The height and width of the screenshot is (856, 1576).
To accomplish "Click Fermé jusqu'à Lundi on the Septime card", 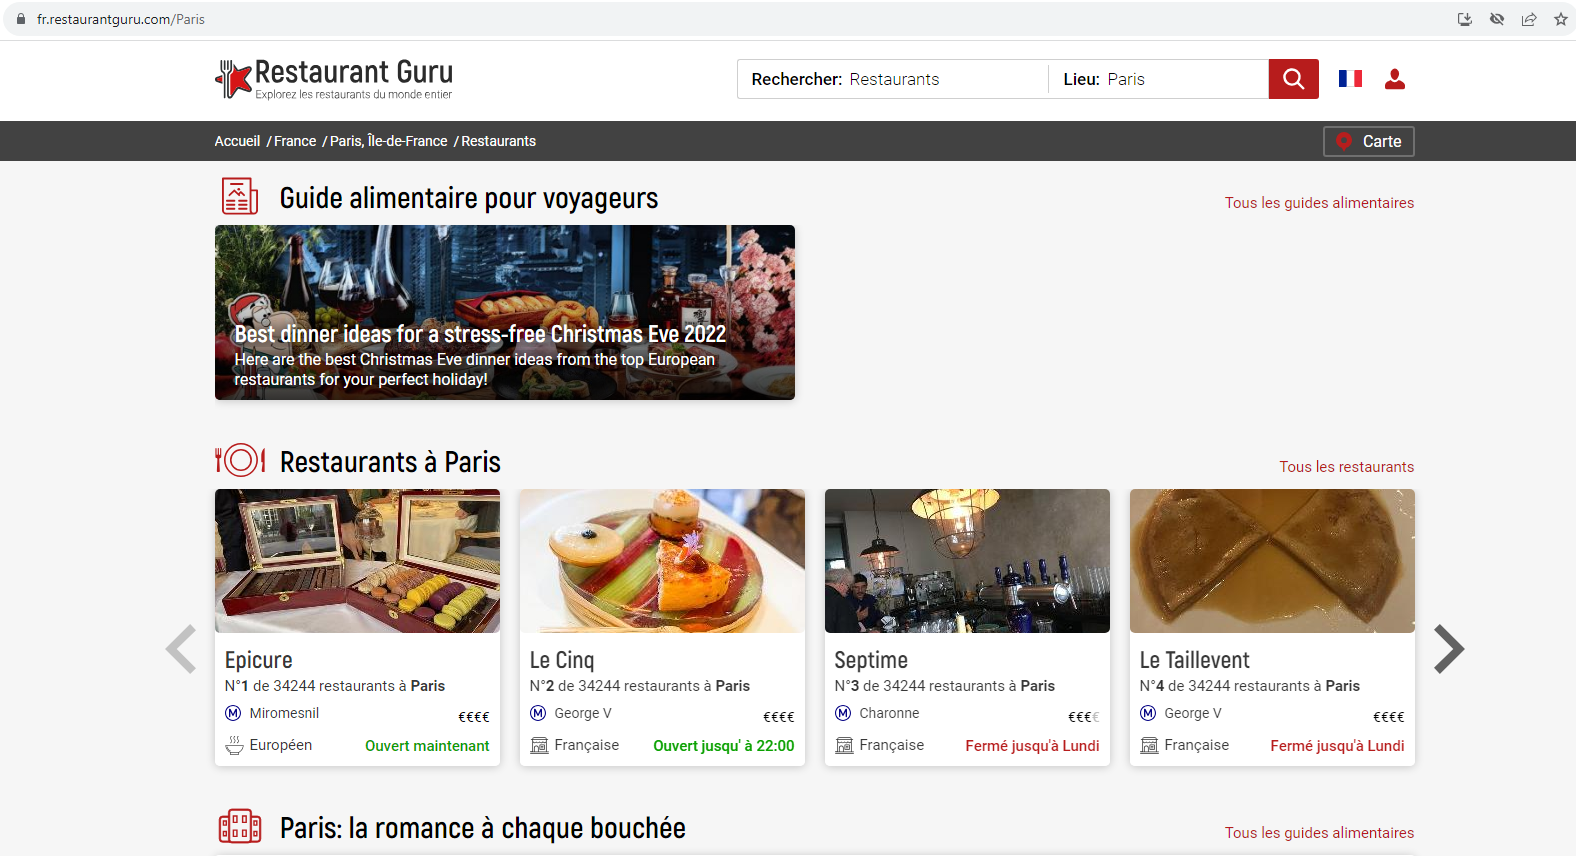I will click(x=1032, y=746).
